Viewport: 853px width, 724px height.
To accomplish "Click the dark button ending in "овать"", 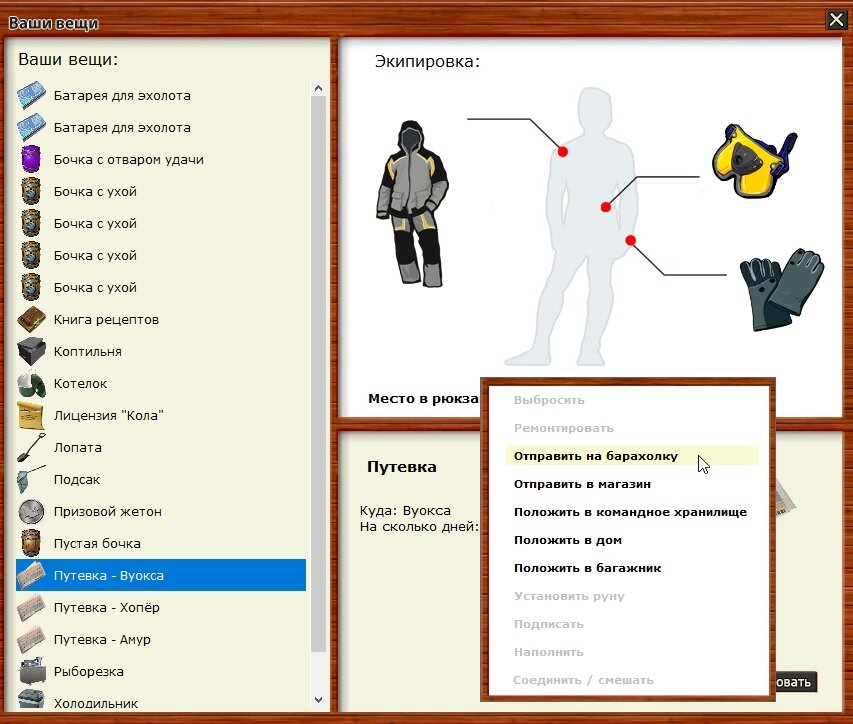I will [x=795, y=682].
